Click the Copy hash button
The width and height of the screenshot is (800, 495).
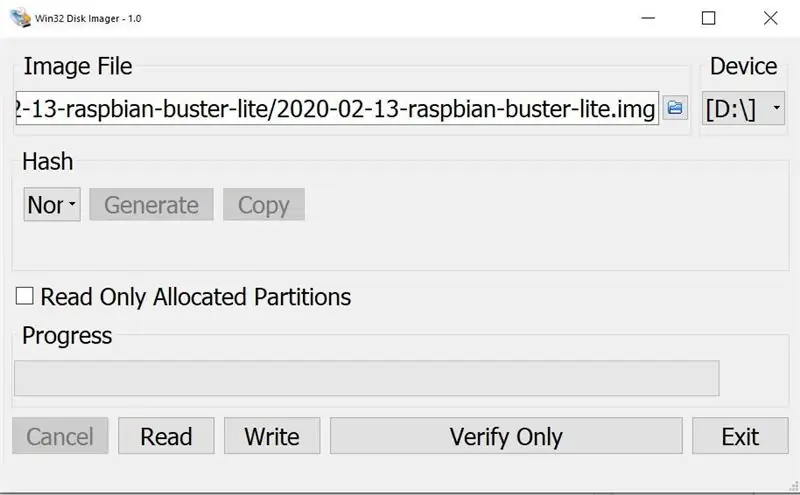click(x=264, y=205)
